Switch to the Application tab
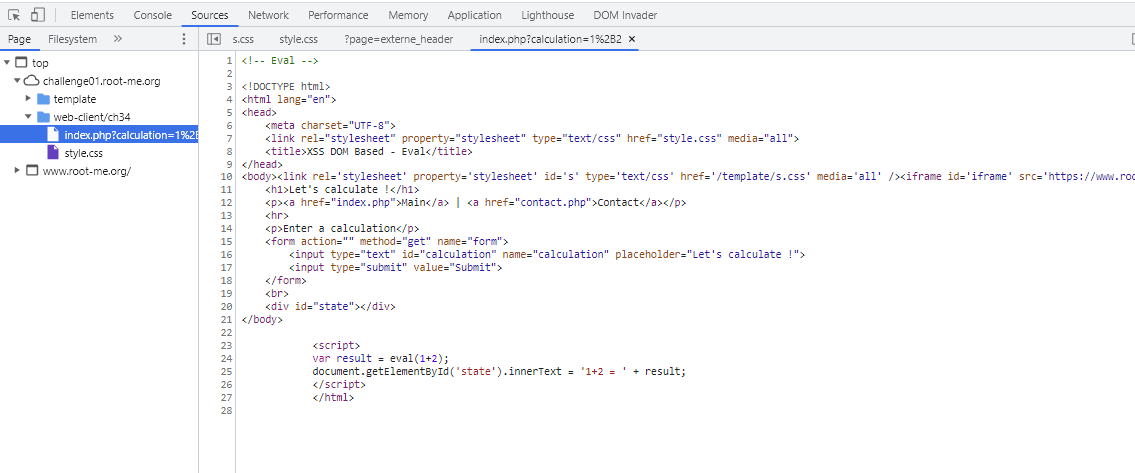The width and height of the screenshot is (1135, 473). [474, 15]
